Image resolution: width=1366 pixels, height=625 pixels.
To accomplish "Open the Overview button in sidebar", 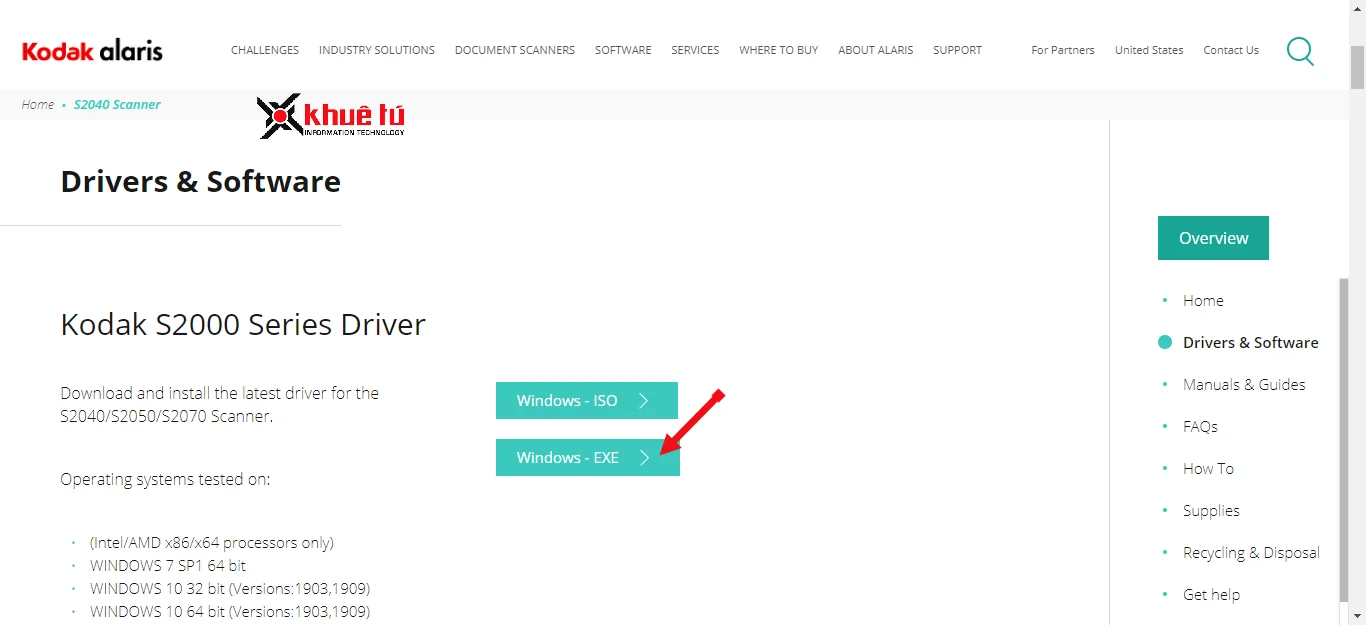I will [1213, 238].
